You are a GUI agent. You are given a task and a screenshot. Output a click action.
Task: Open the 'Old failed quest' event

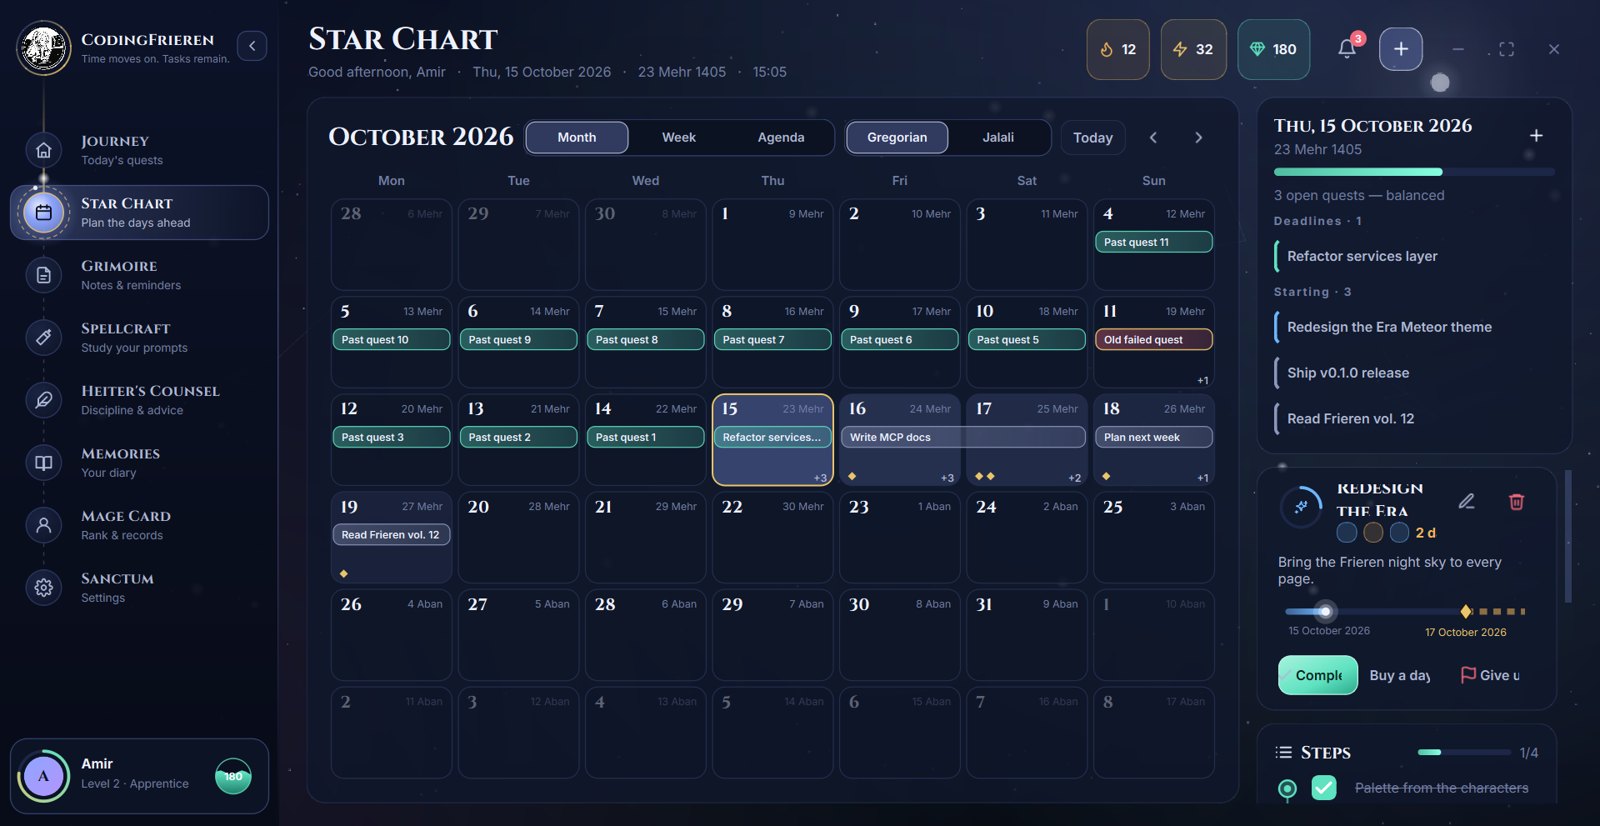1154,340
